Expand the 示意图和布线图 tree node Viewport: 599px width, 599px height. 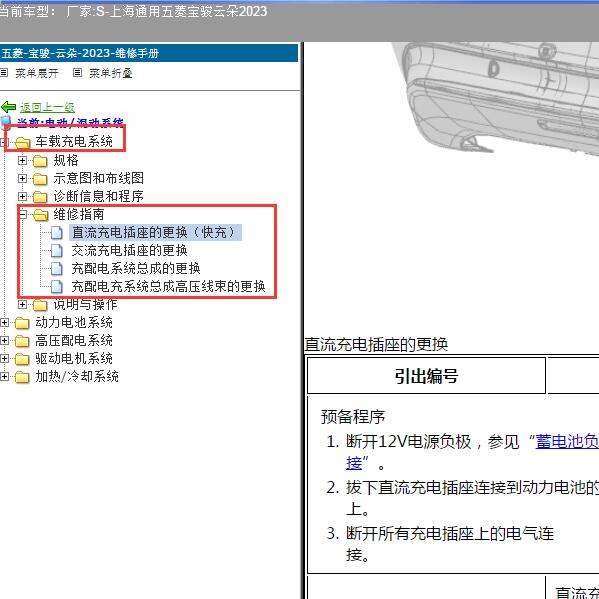click(23, 178)
